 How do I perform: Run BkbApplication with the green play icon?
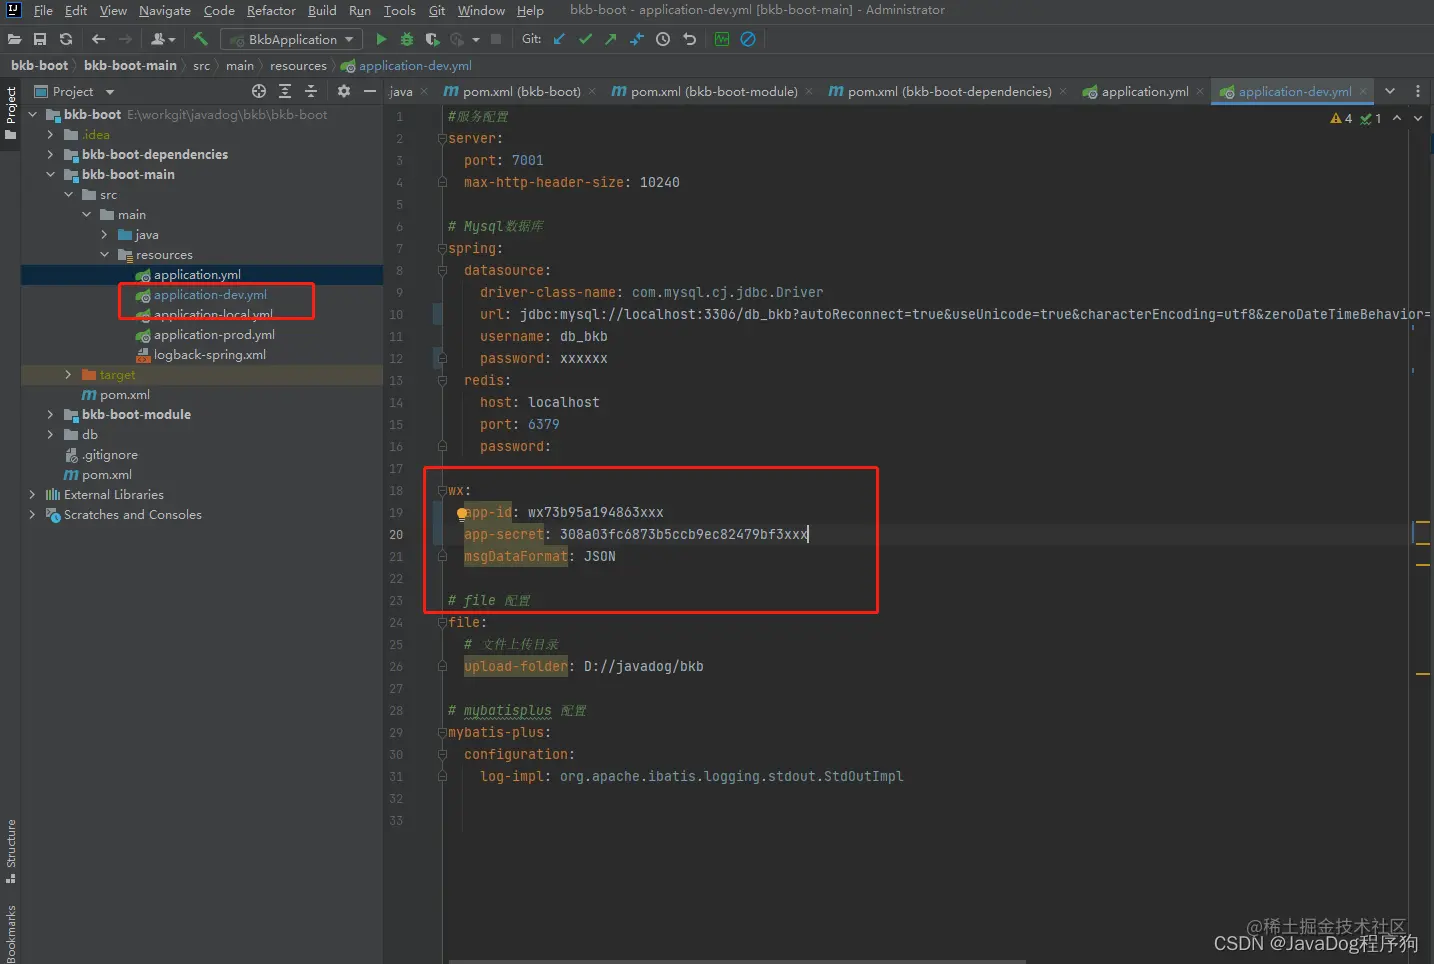click(381, 39)
